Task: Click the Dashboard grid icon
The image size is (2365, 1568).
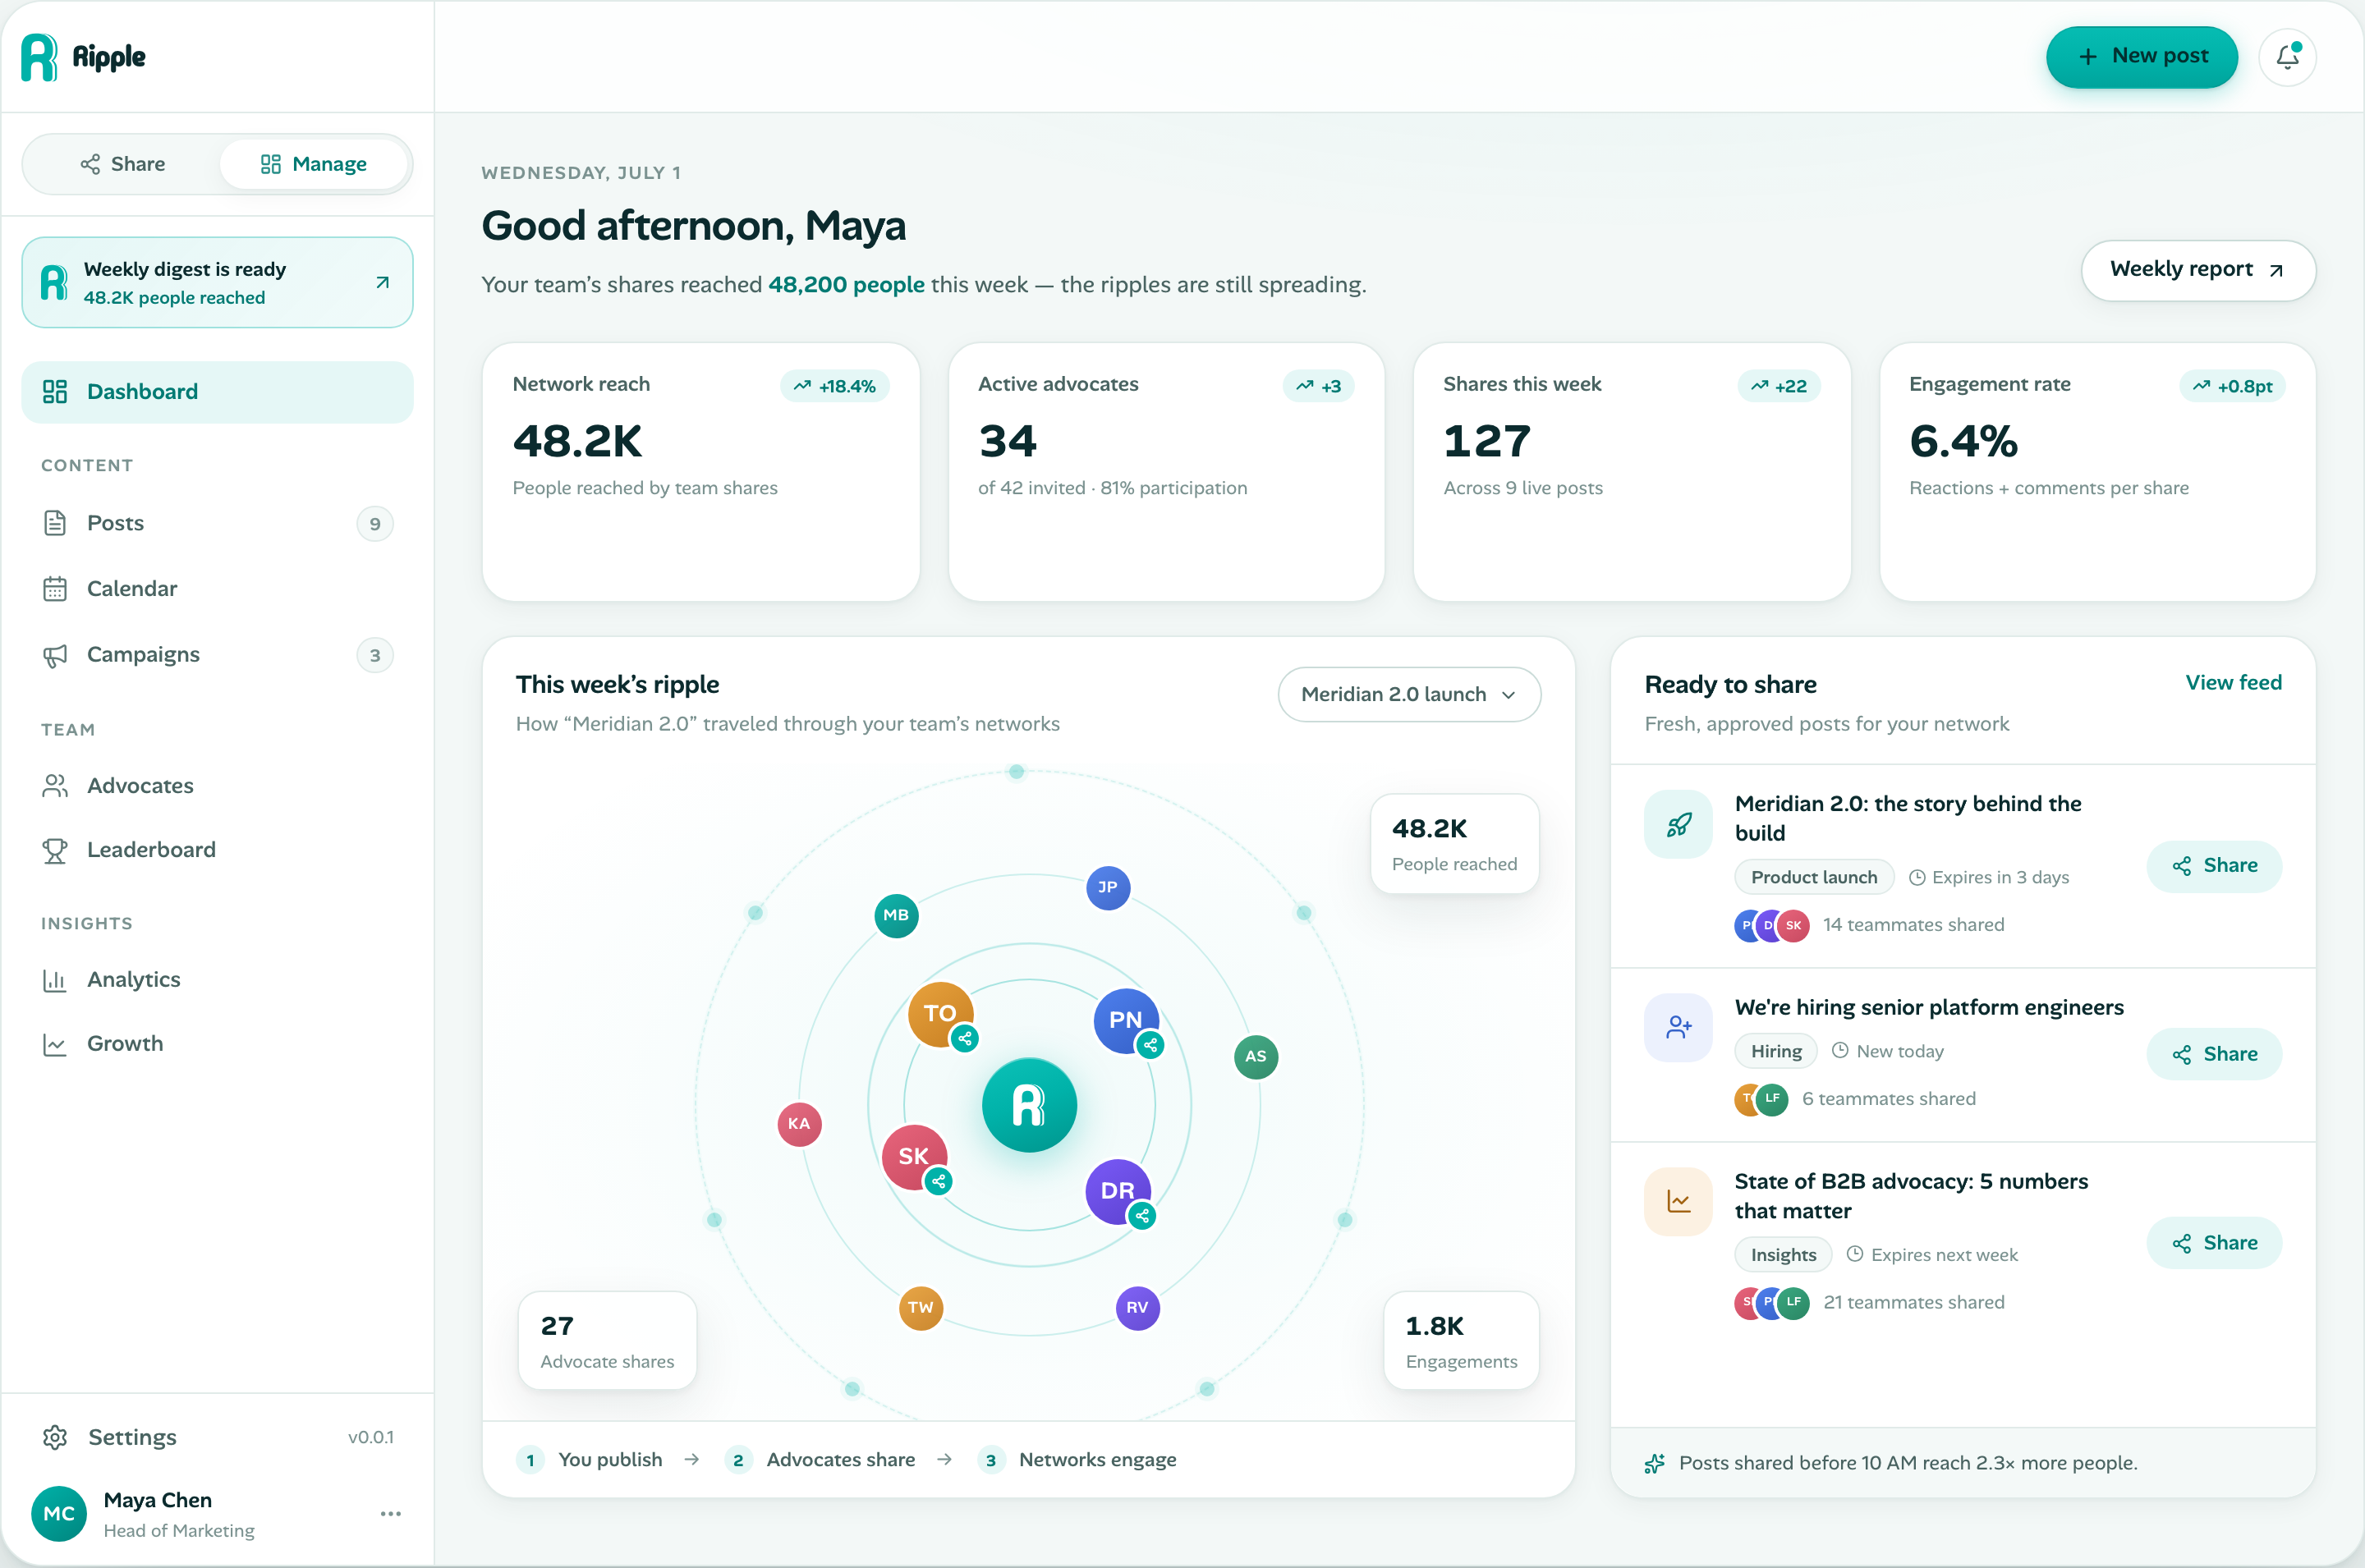Action: point(55,392)
